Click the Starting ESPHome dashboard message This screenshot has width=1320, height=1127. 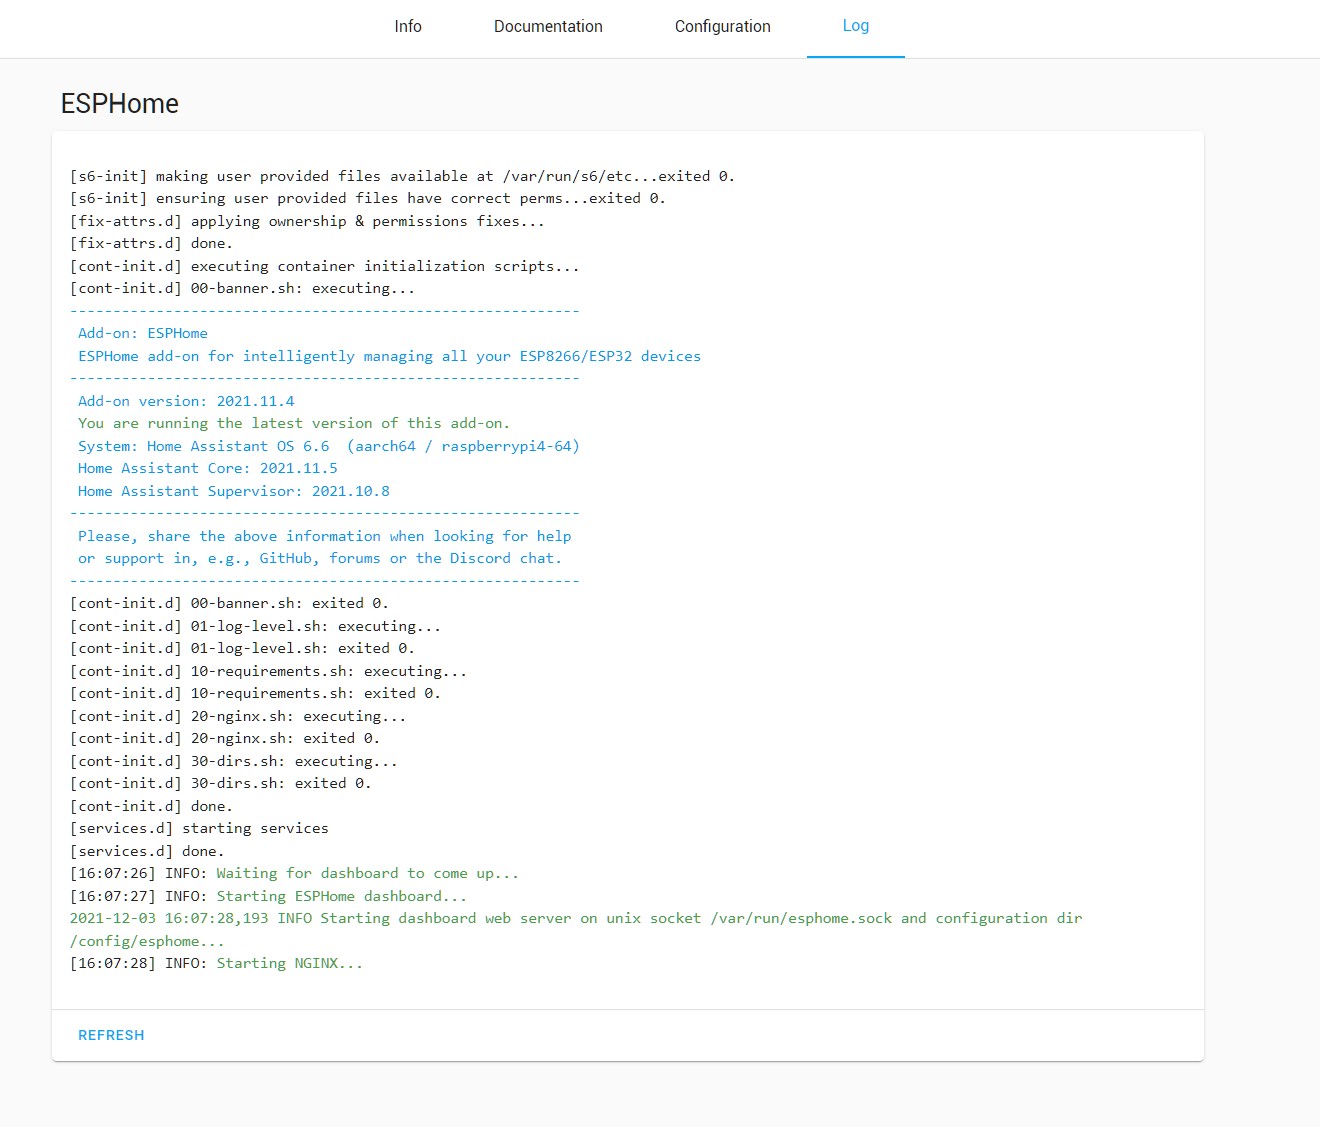[268, 895]
